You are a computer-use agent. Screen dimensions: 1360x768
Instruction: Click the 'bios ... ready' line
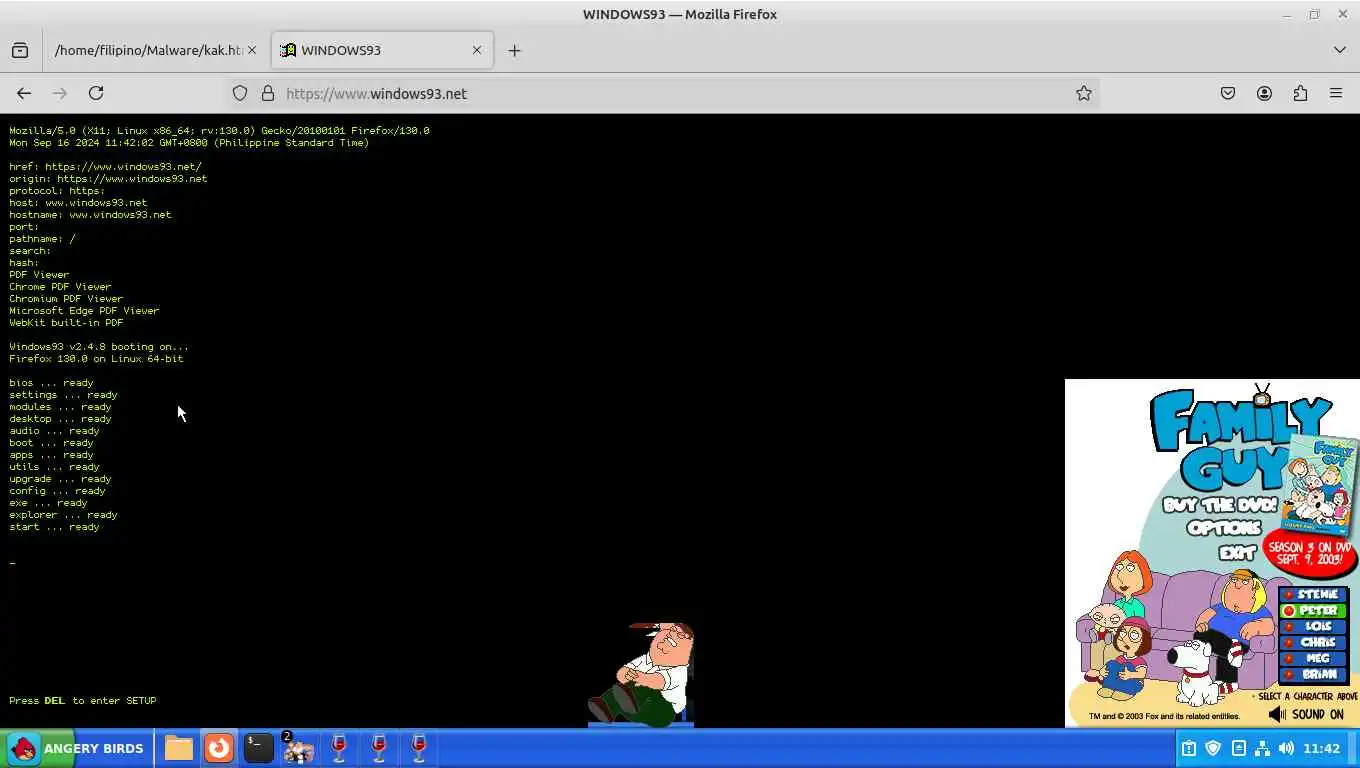tap(51, 383)
